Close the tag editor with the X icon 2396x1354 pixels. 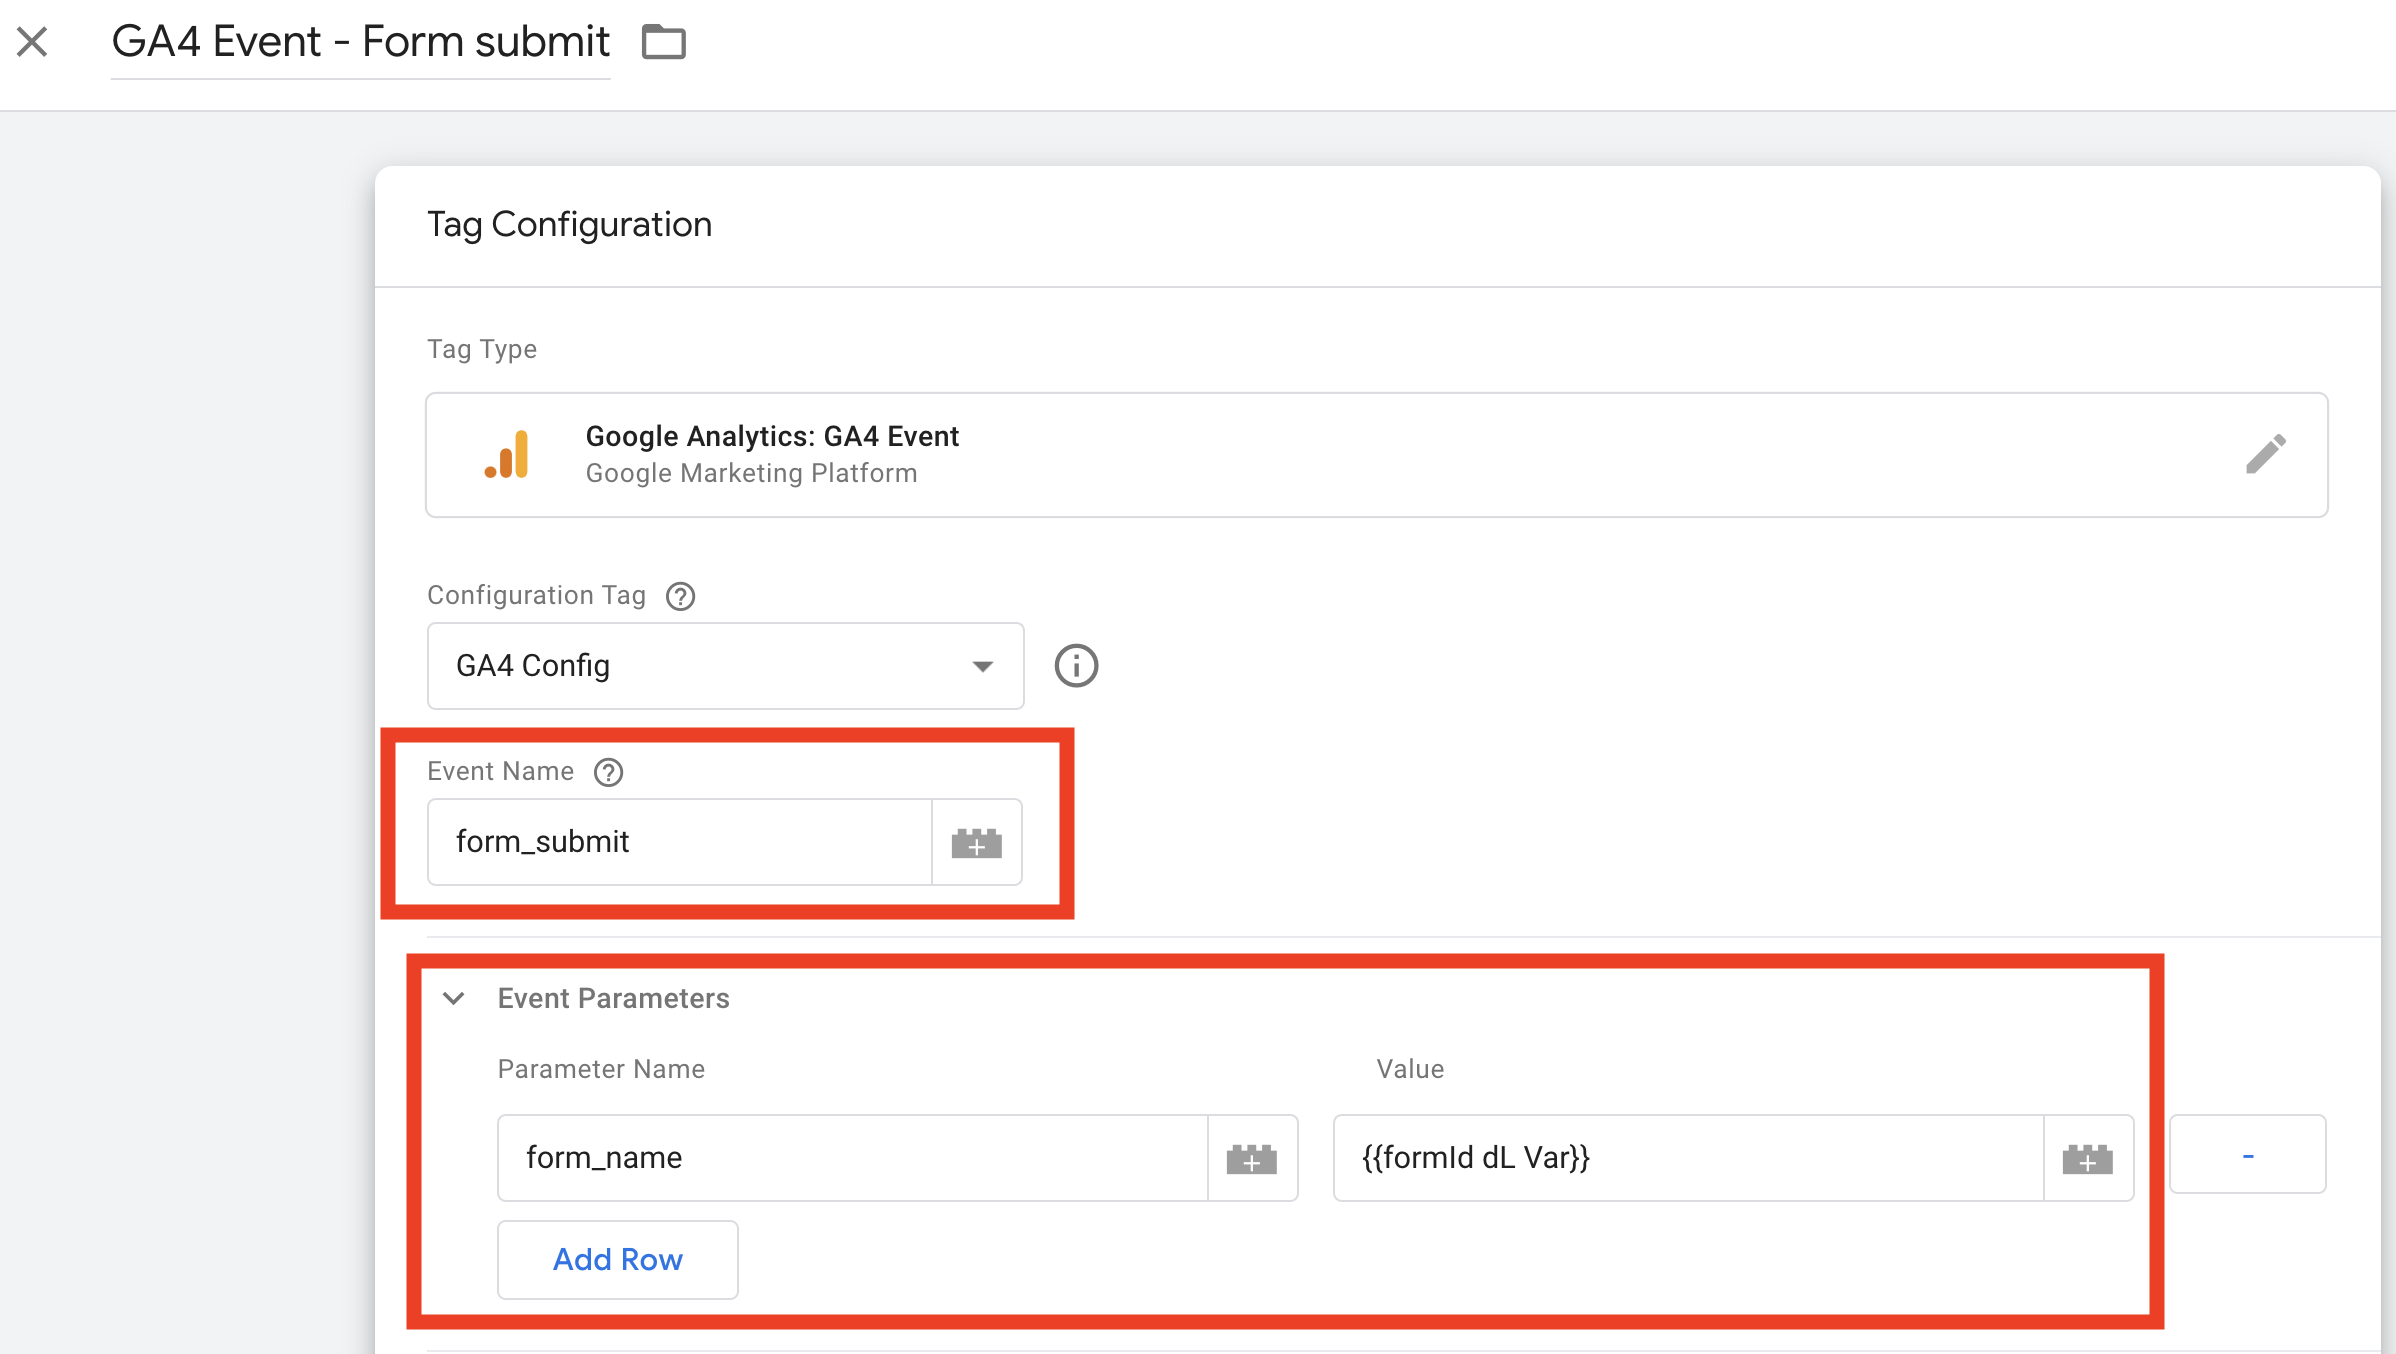32,42
